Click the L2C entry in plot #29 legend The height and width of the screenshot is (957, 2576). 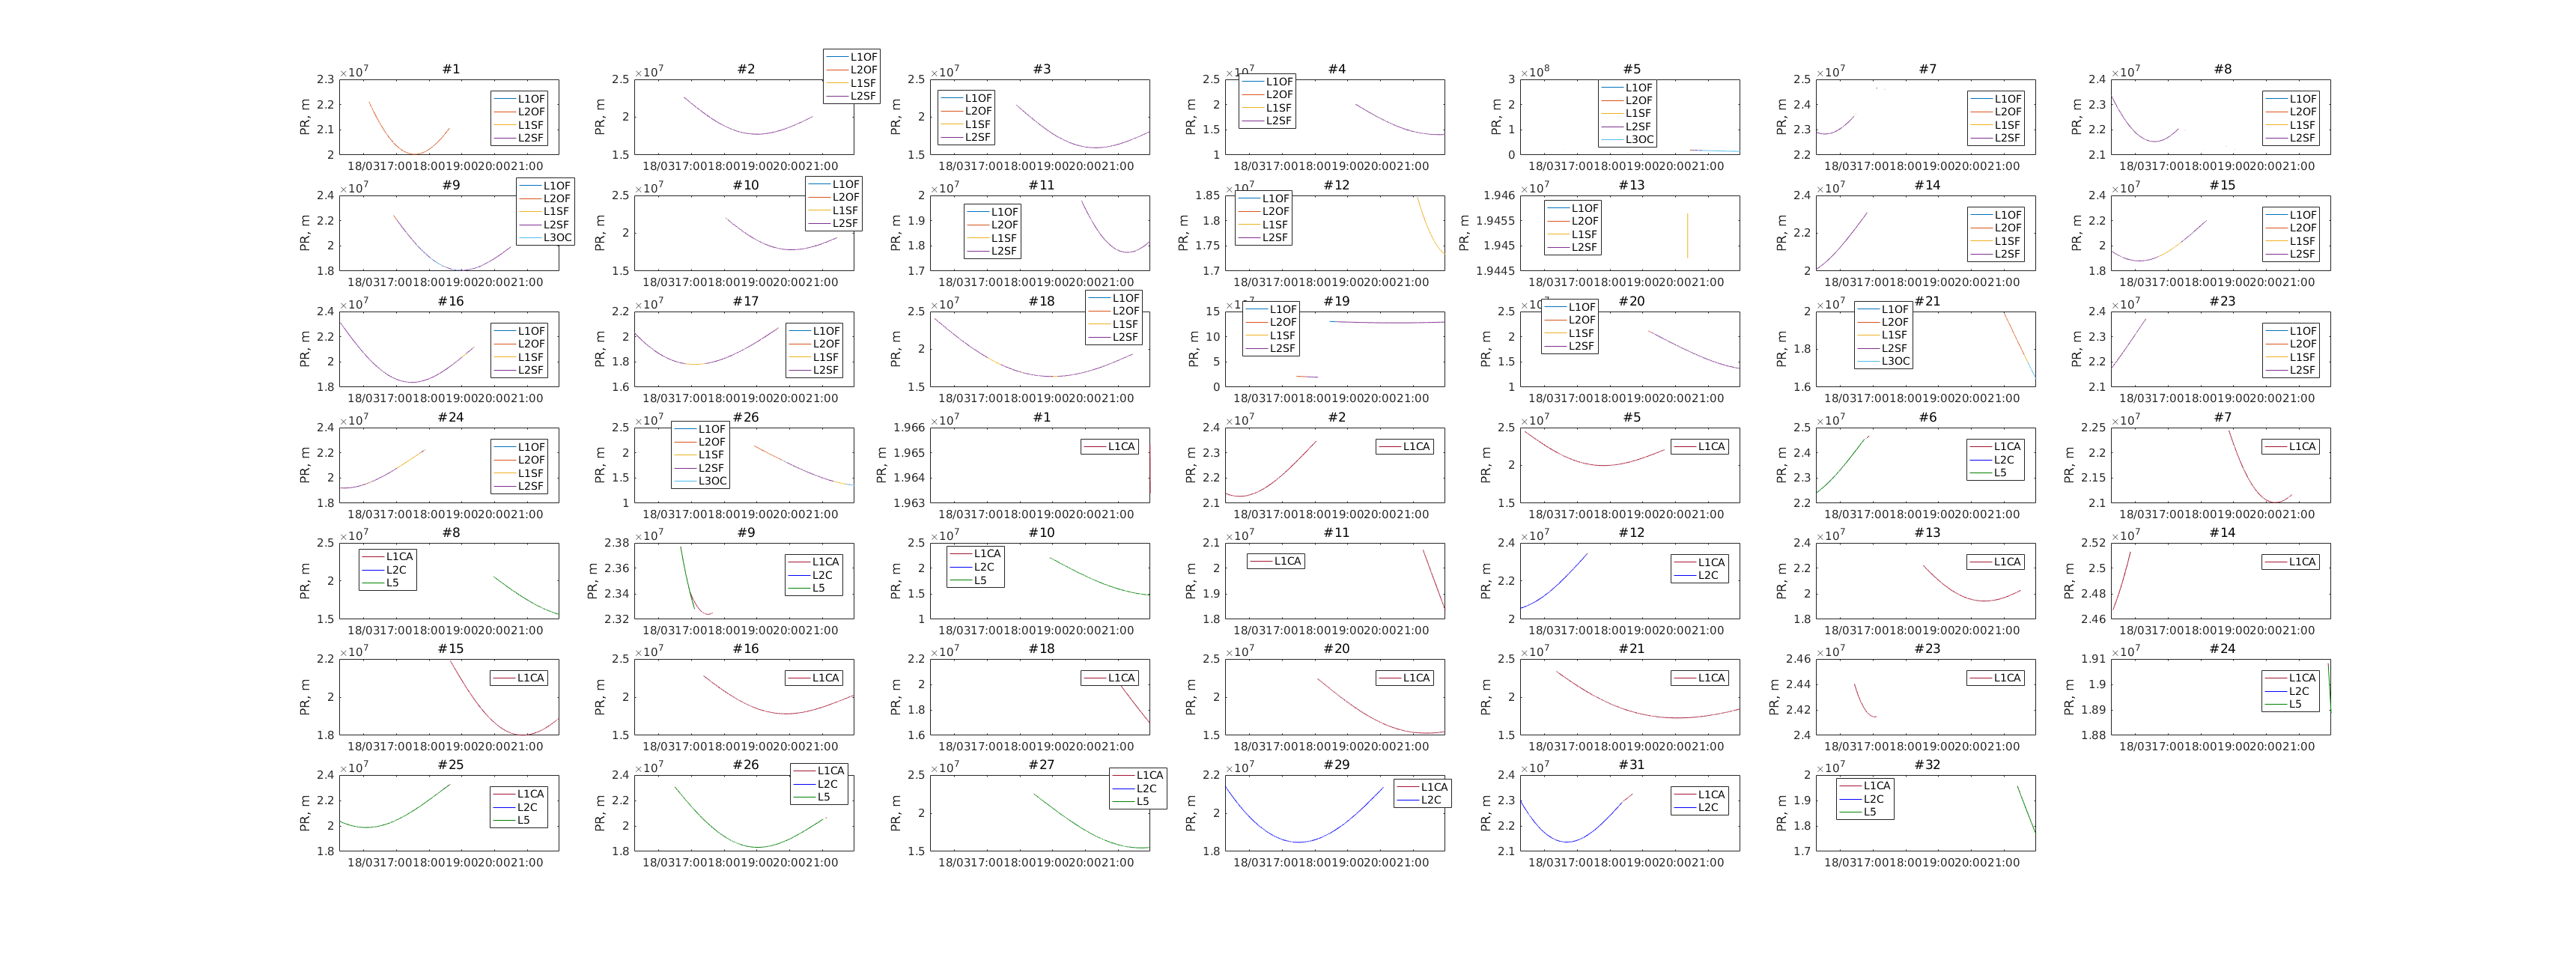click(x=1431, y=800)
